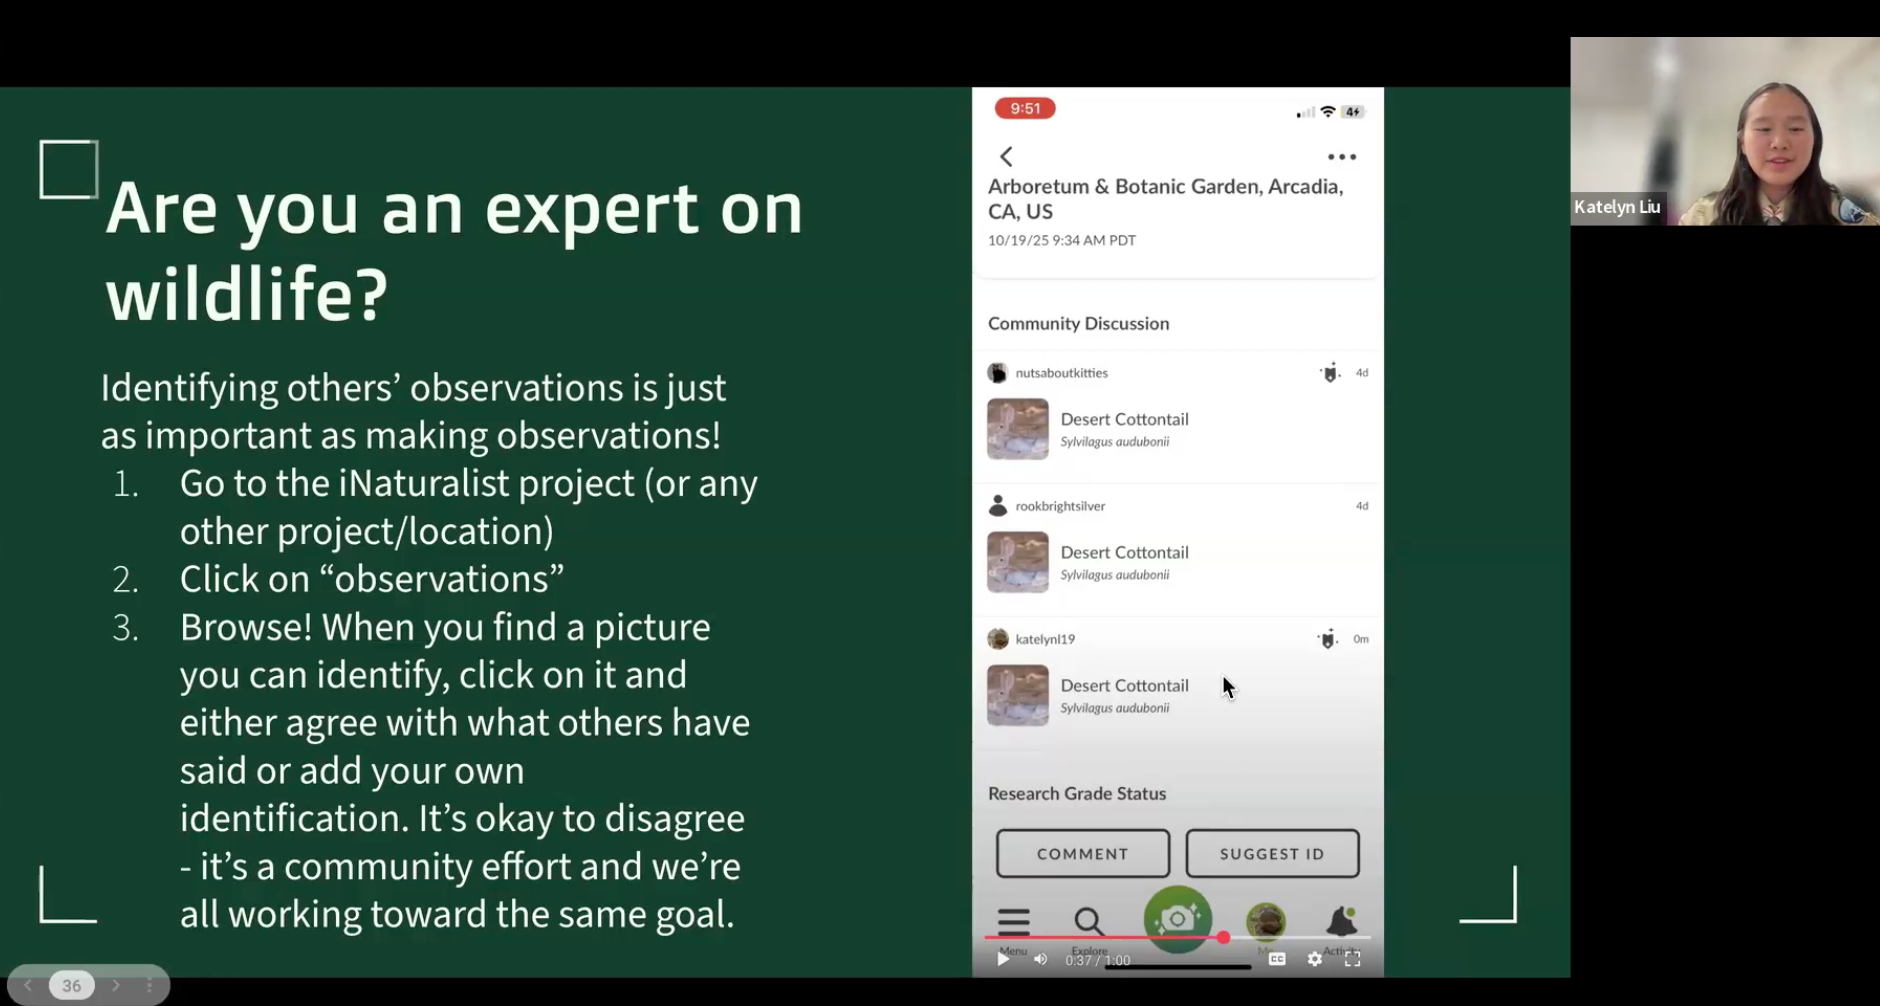Screen dimensions: 1880x1006
Task: Toggle closed captions CC on video
Action: [x=1277, y=959]
